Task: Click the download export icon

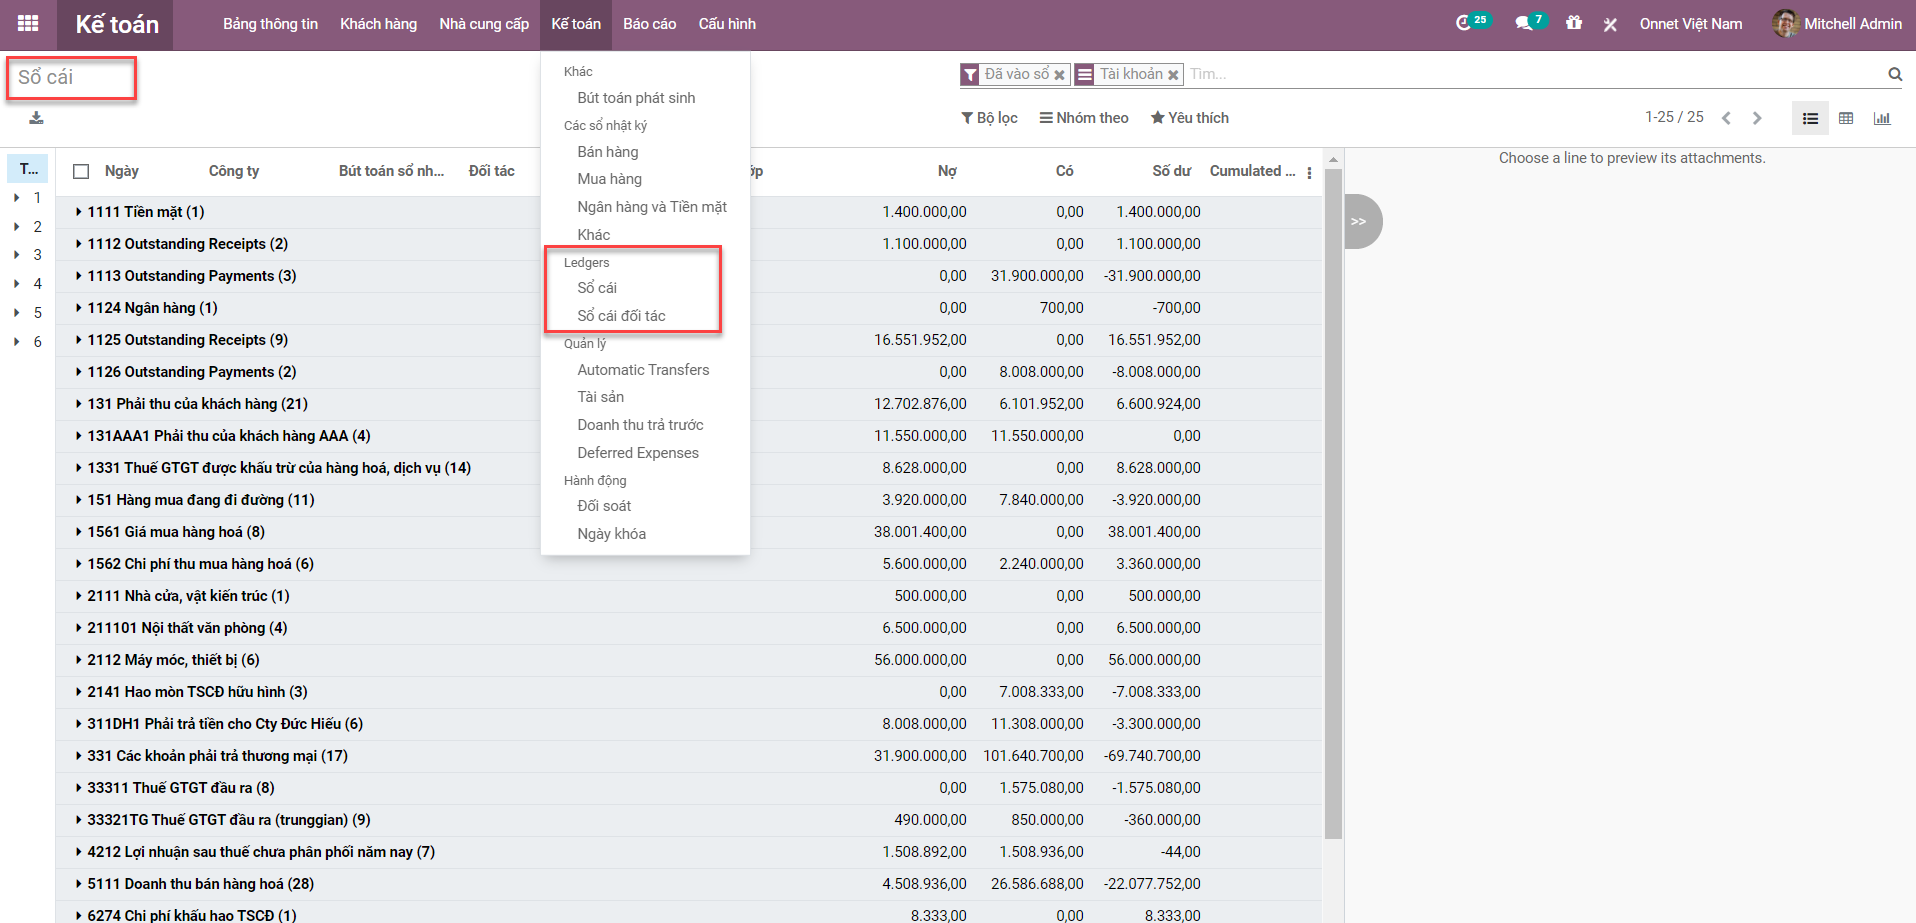Action: click(x=36, y=118)
